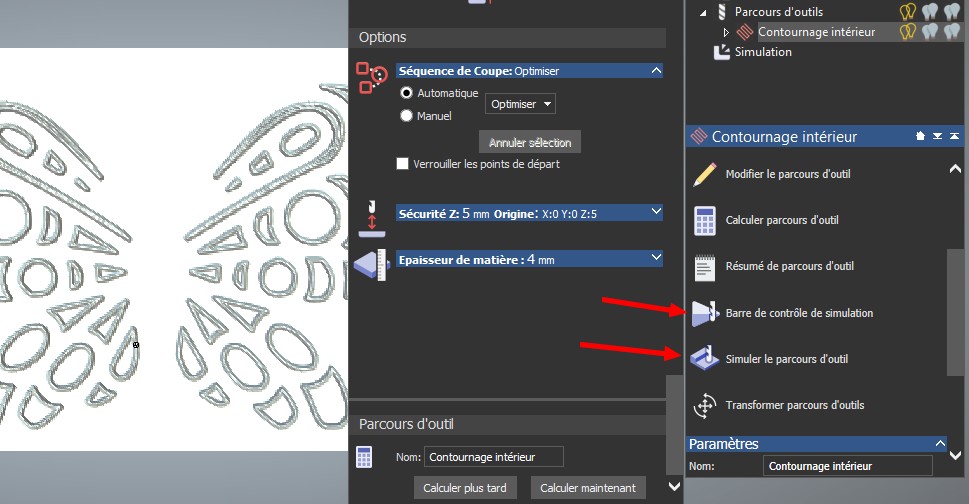Click the Calculer maintenant button
Viewport: 969px width, 504px height.
point(588,488)
